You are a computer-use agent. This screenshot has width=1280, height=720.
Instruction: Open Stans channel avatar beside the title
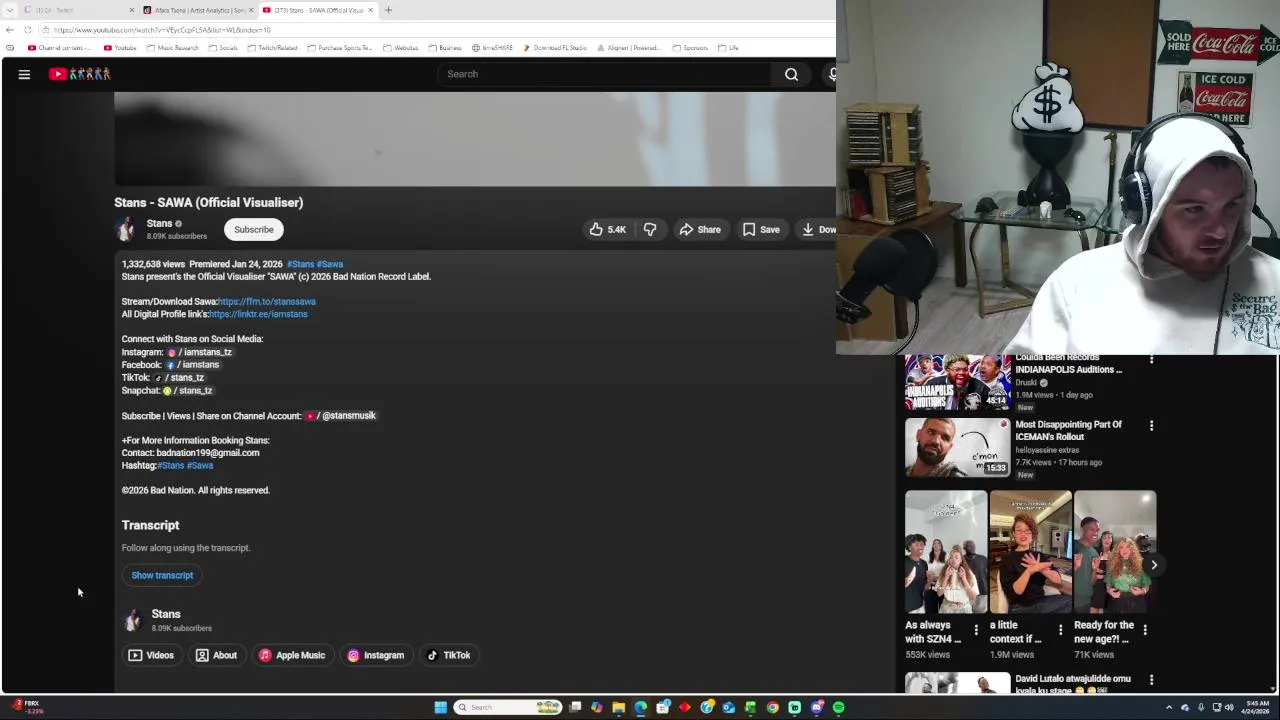click(x=126, y=229)
